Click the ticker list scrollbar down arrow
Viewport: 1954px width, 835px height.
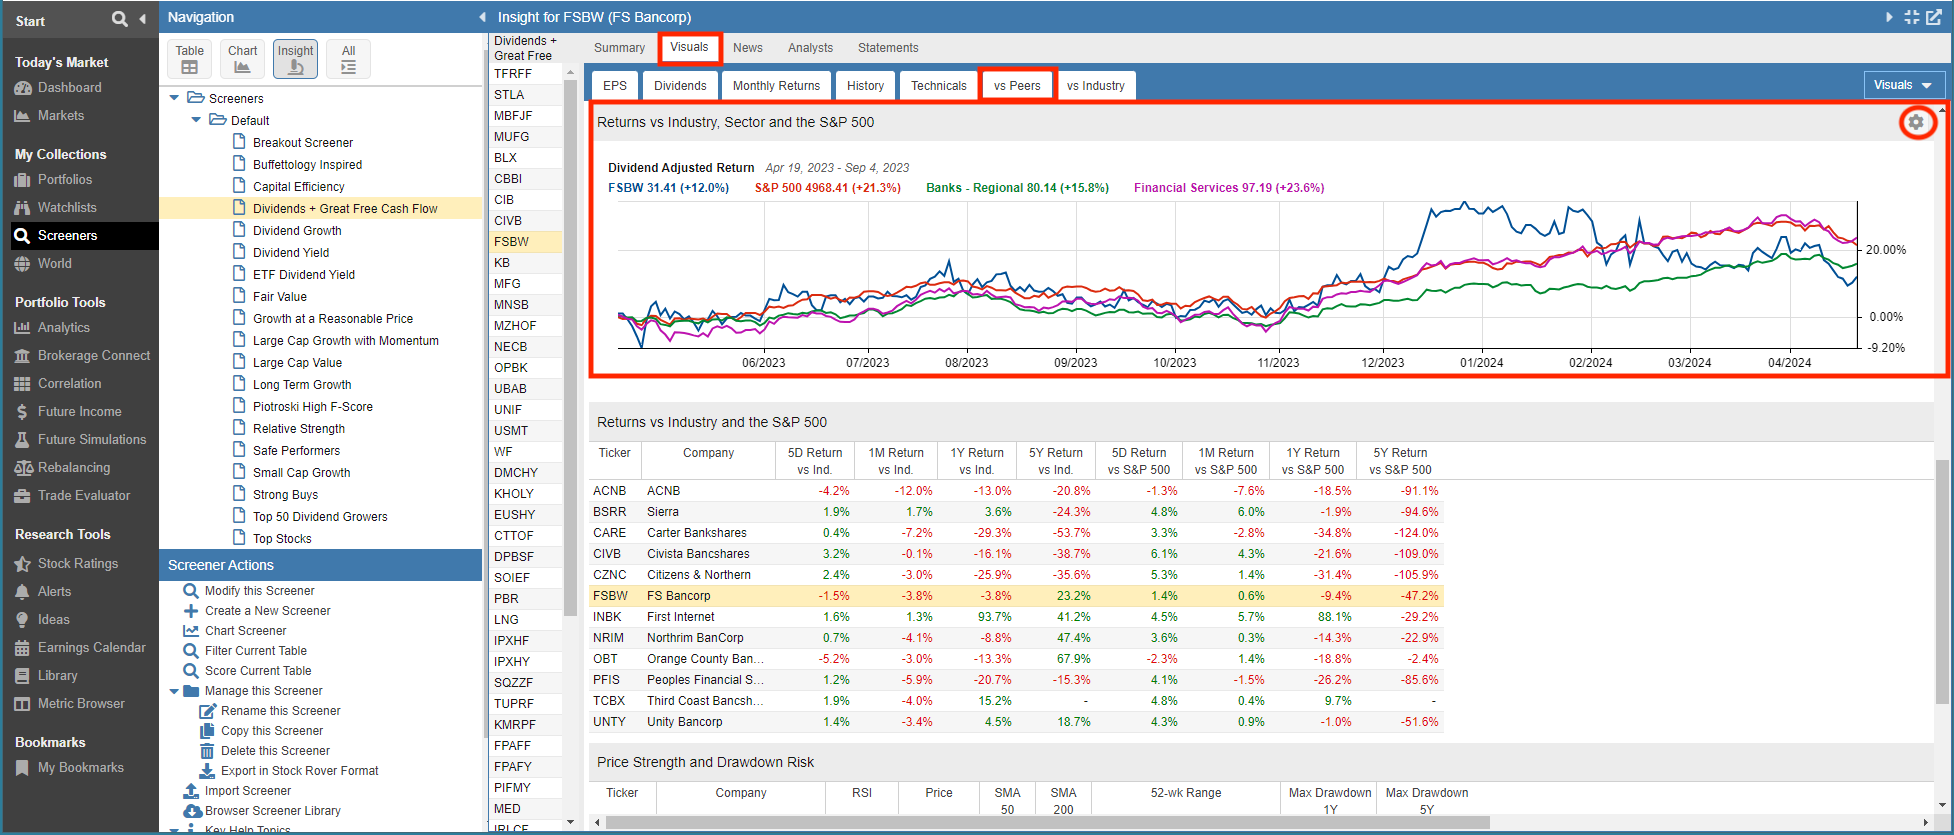tap(570, 822)
